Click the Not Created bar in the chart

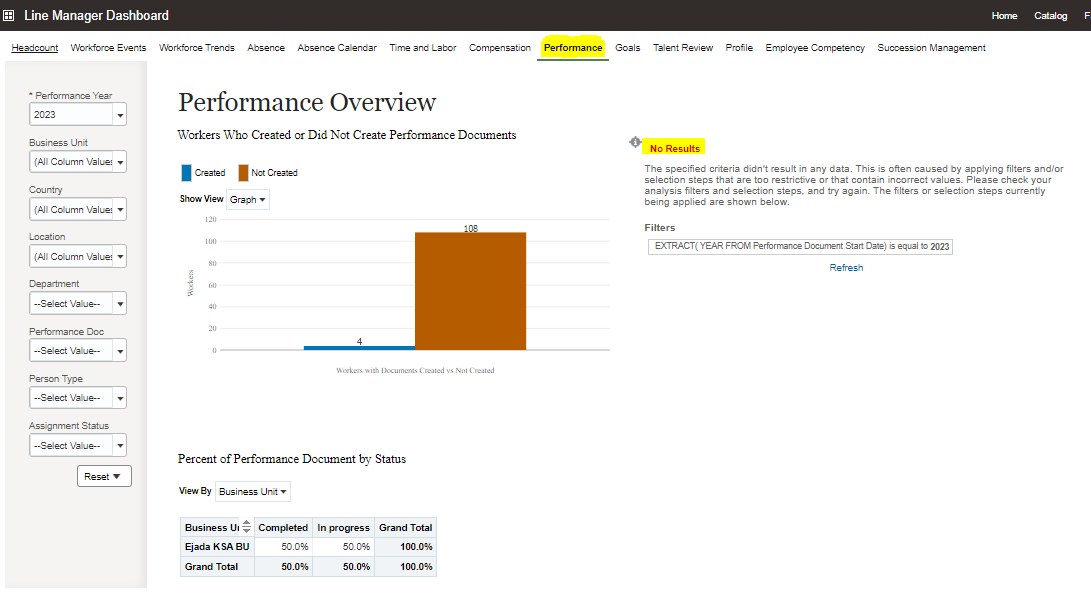(470, 290)
